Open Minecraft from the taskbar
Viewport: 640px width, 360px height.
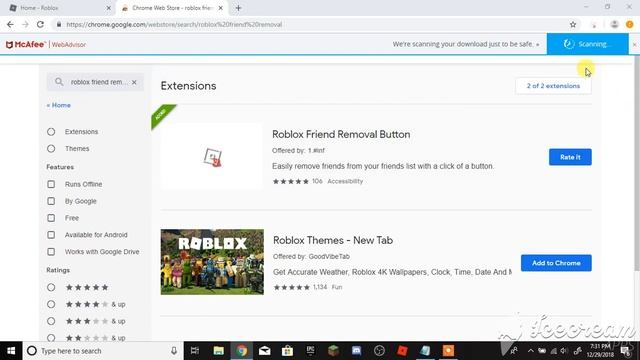pyautogui.click(x=333, y=351)
